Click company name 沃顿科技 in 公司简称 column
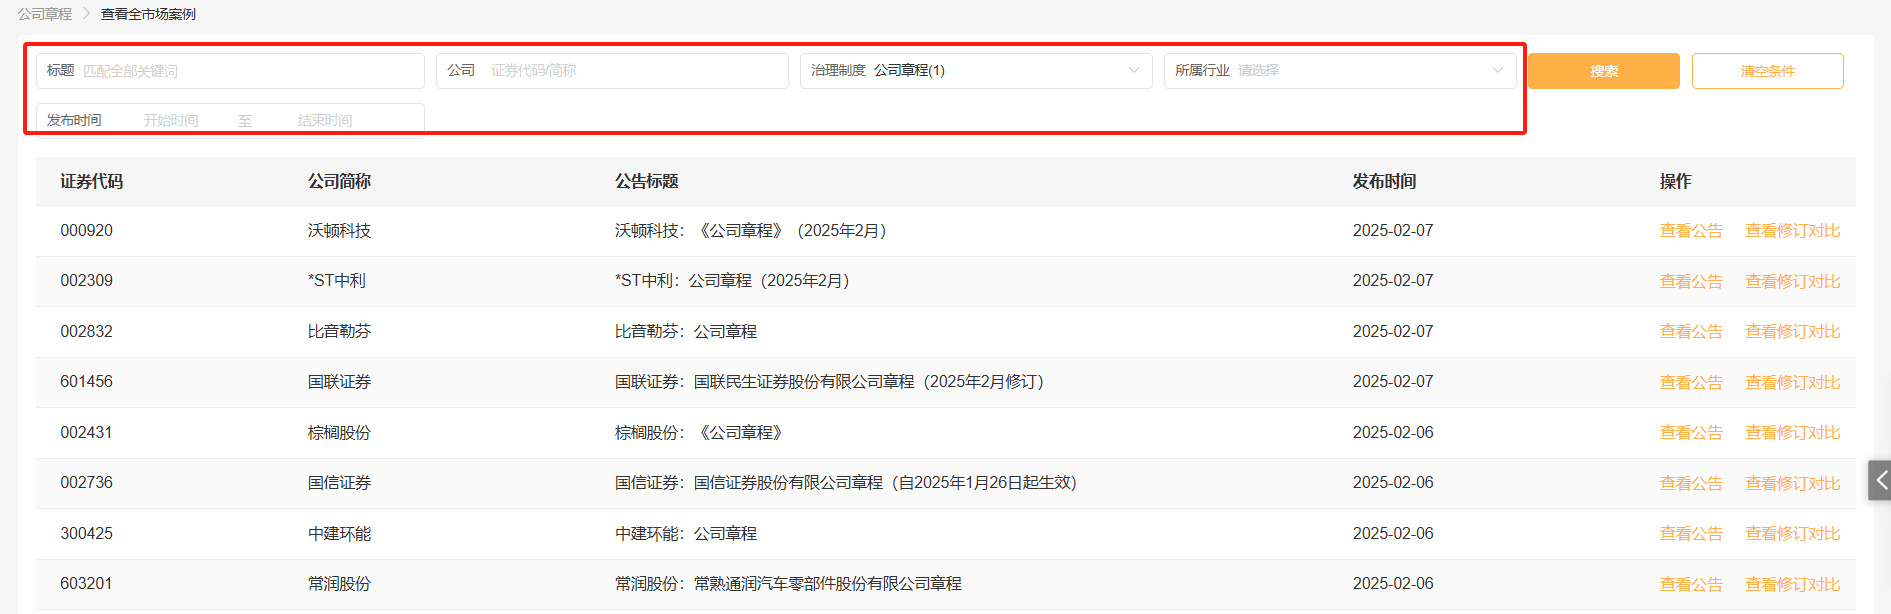 339,231
